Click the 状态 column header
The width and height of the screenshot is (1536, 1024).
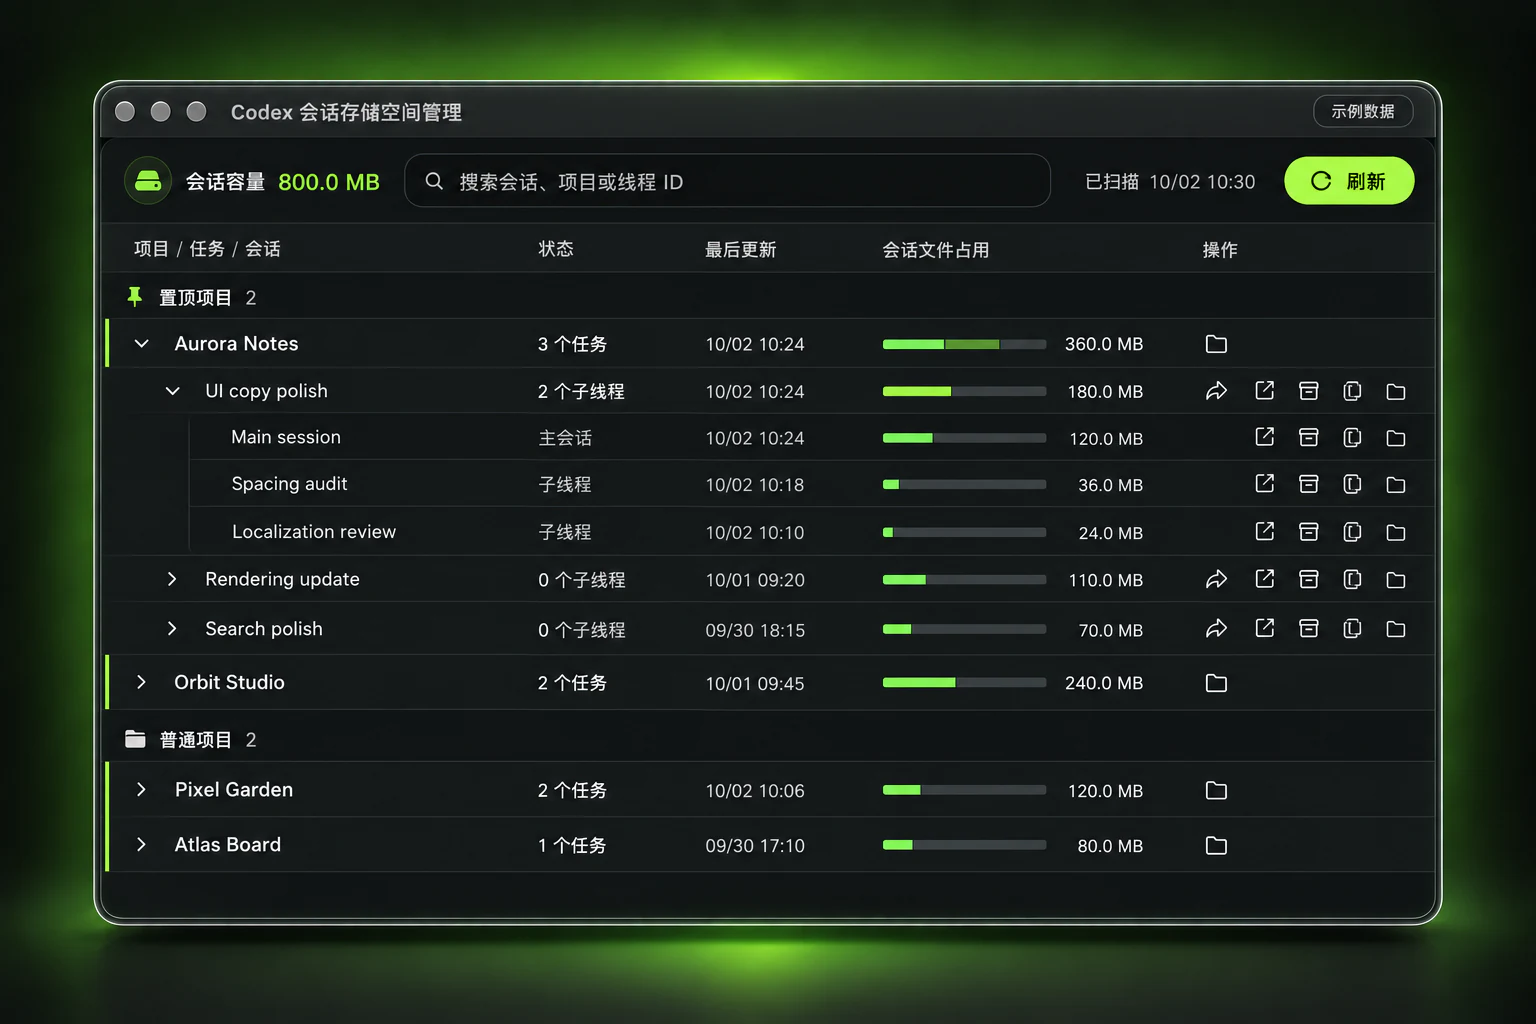point(556,249)
